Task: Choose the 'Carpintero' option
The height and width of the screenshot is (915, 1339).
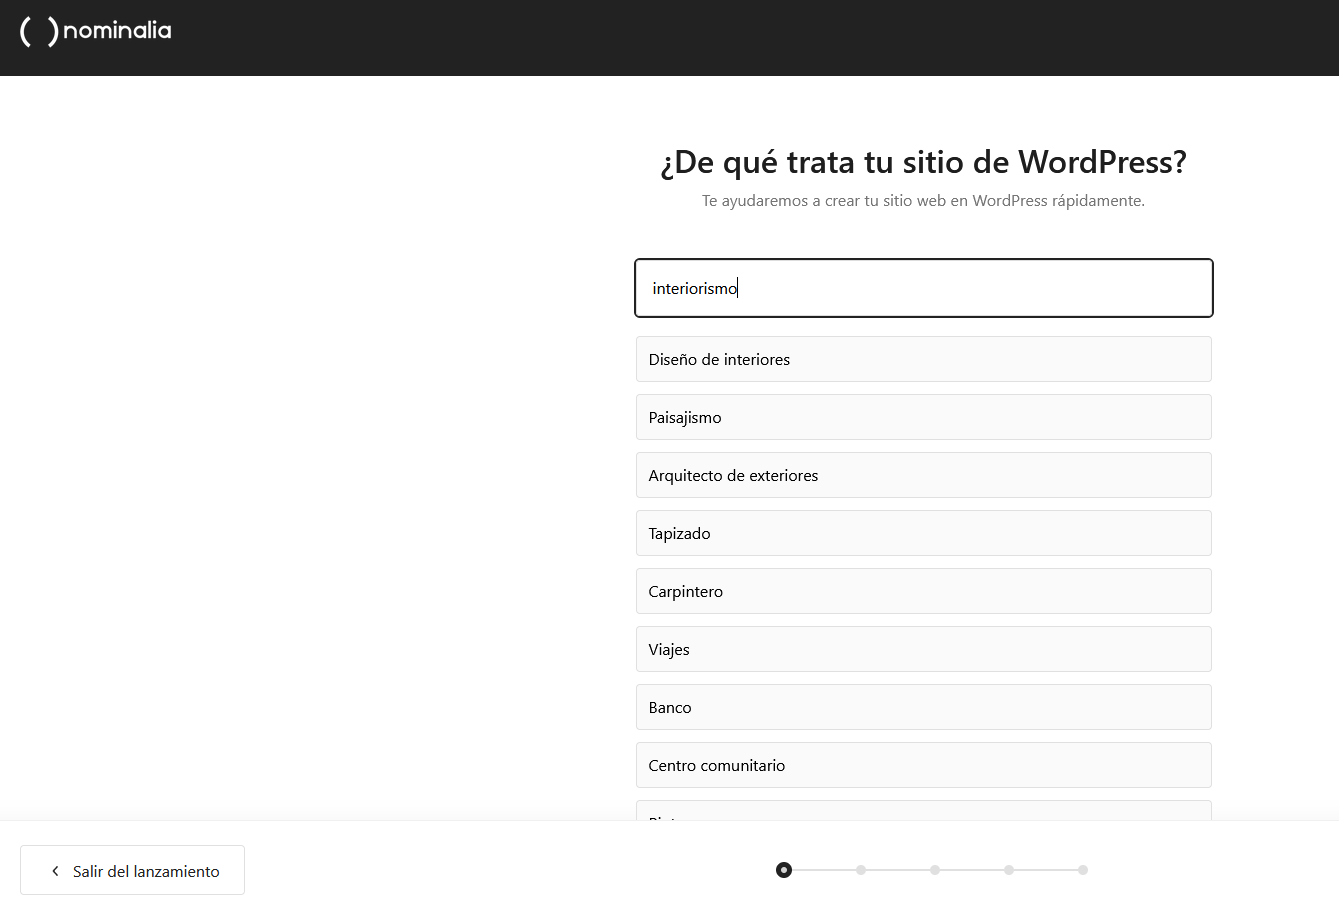Action: [x=924, y=591]
